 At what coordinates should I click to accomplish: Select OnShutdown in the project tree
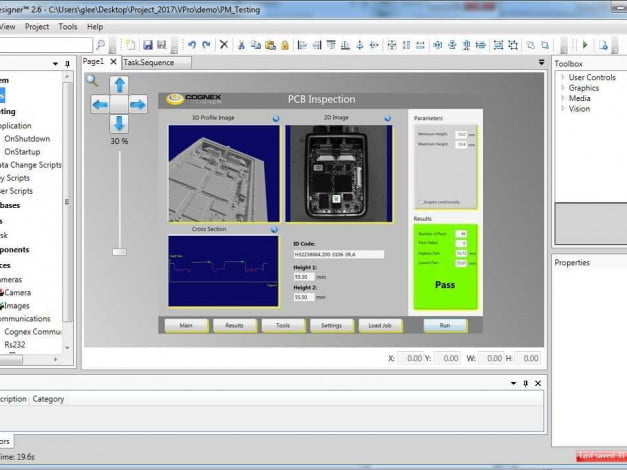coord(27,139)
